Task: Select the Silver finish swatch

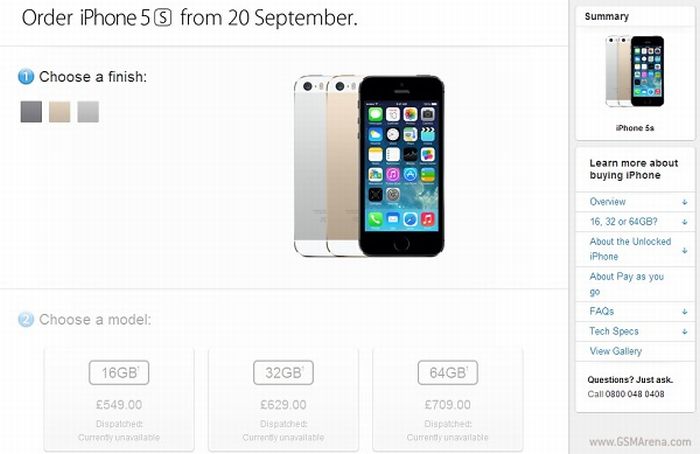Action: coord(88,112)
